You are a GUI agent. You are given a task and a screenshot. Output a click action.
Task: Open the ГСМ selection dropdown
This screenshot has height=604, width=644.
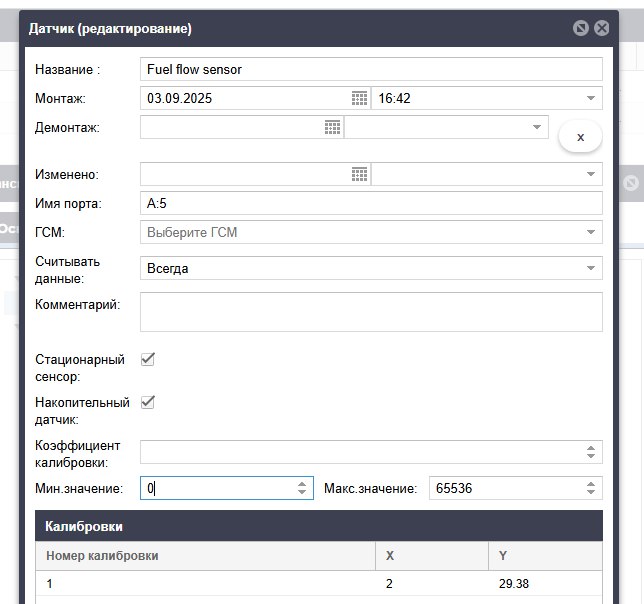pos(591,233)
